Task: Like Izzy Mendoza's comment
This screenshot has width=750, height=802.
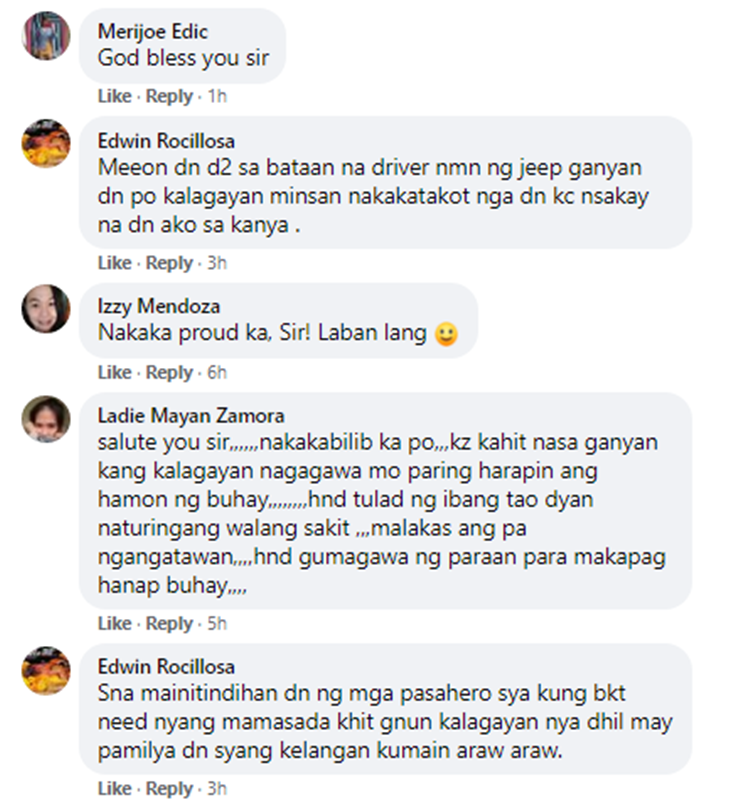Action: click(x=115, y=372)
